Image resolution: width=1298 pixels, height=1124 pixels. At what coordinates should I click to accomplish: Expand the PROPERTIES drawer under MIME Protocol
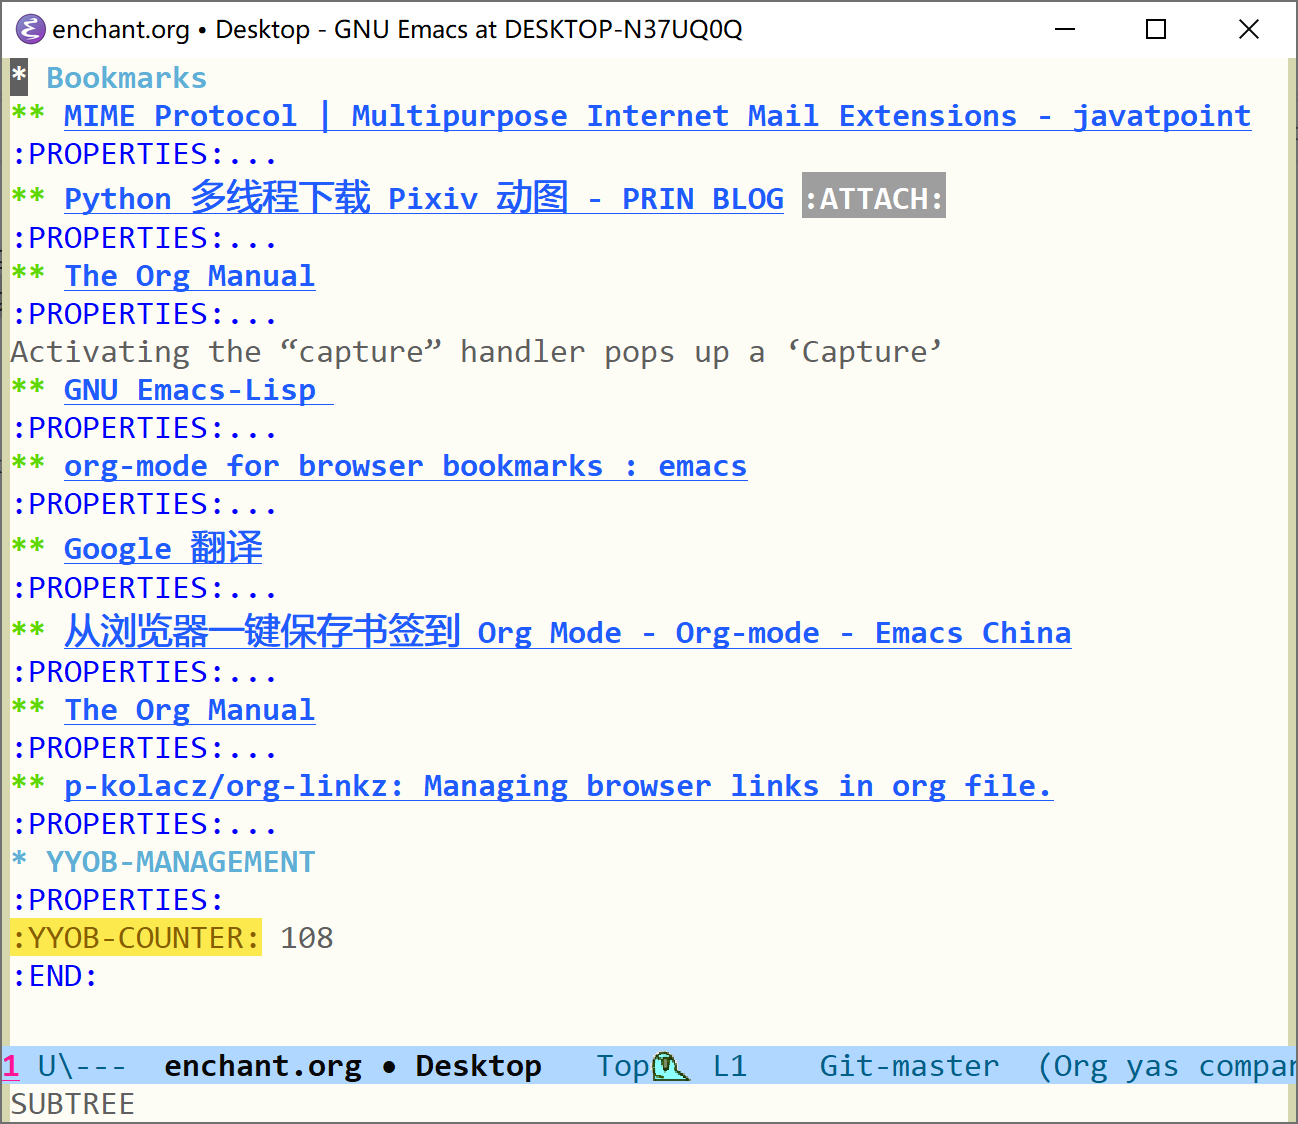pos(144,155)
